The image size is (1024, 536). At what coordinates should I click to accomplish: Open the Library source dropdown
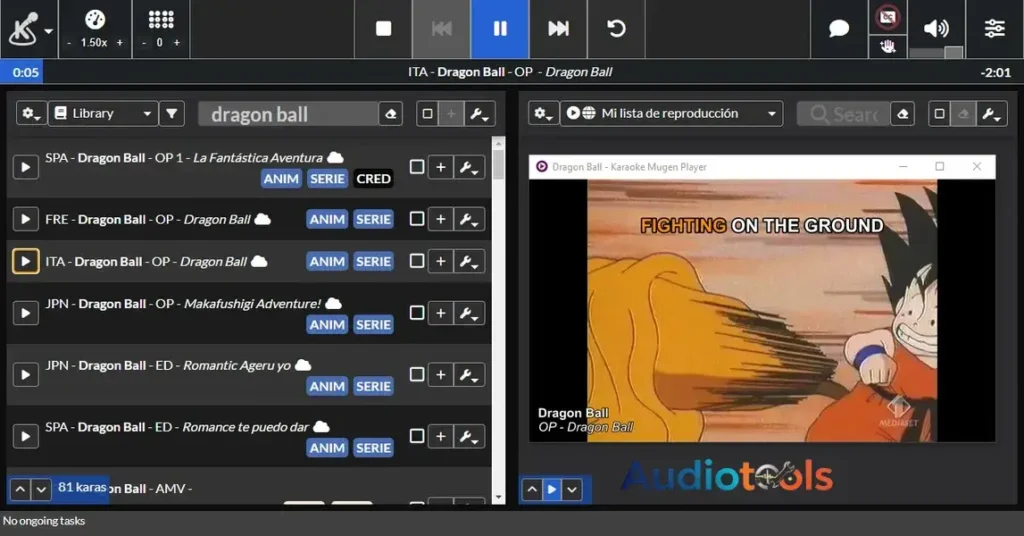(103, 114)
